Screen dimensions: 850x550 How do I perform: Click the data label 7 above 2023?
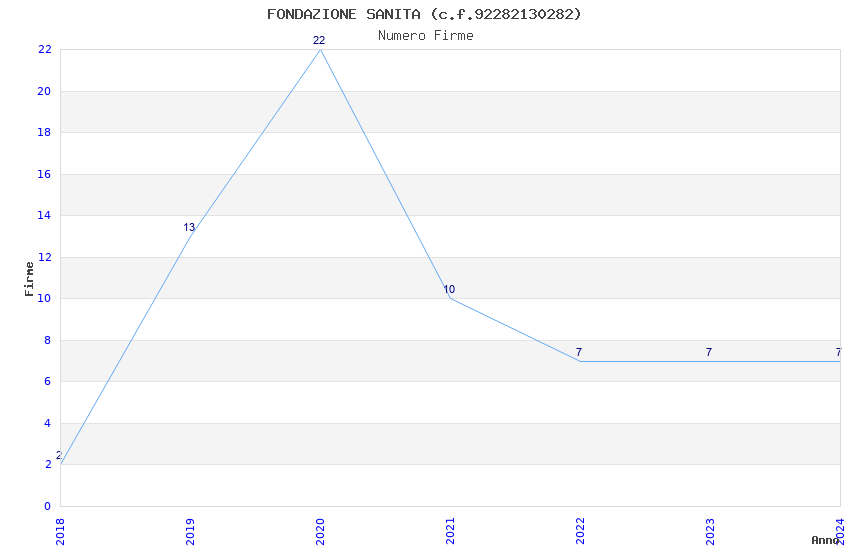pos(709,352)
